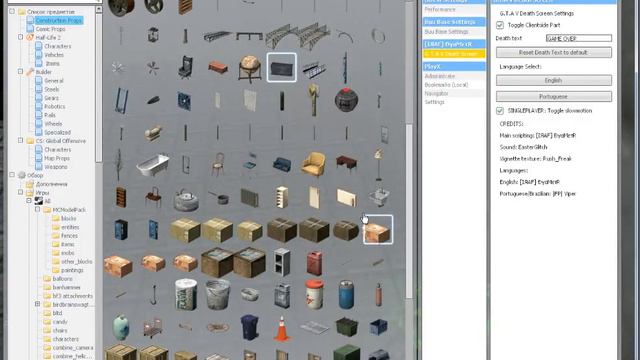Choose the black office chair prop
Viewport: 640px width, 360px height.
click(185, 68)
